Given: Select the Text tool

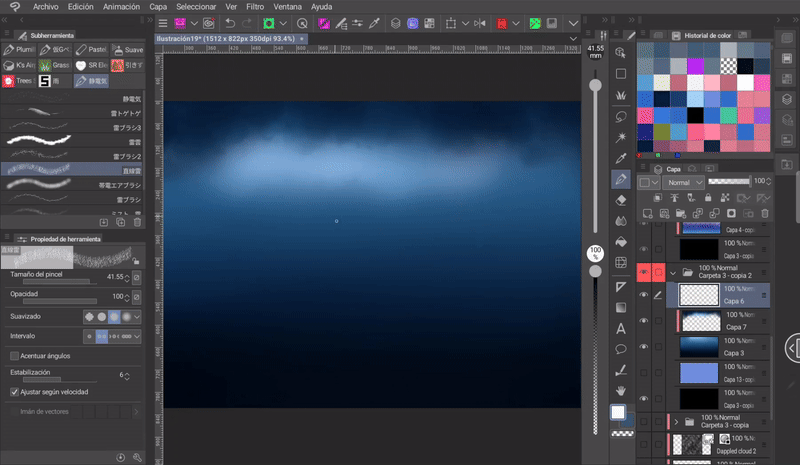Looking at the screenshot, I should 621,329.
